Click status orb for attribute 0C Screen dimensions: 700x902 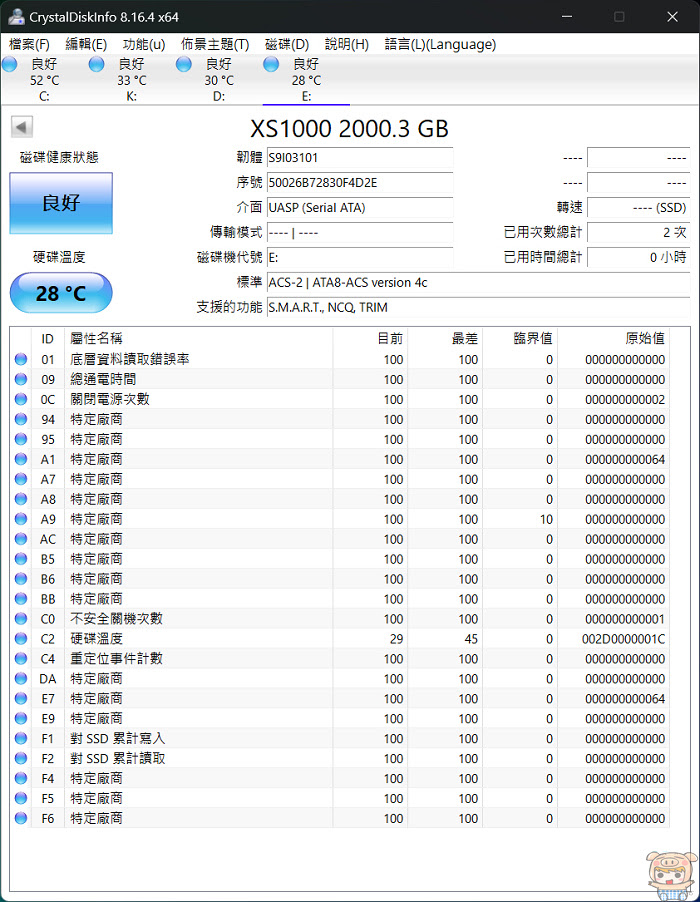(21, 399)
